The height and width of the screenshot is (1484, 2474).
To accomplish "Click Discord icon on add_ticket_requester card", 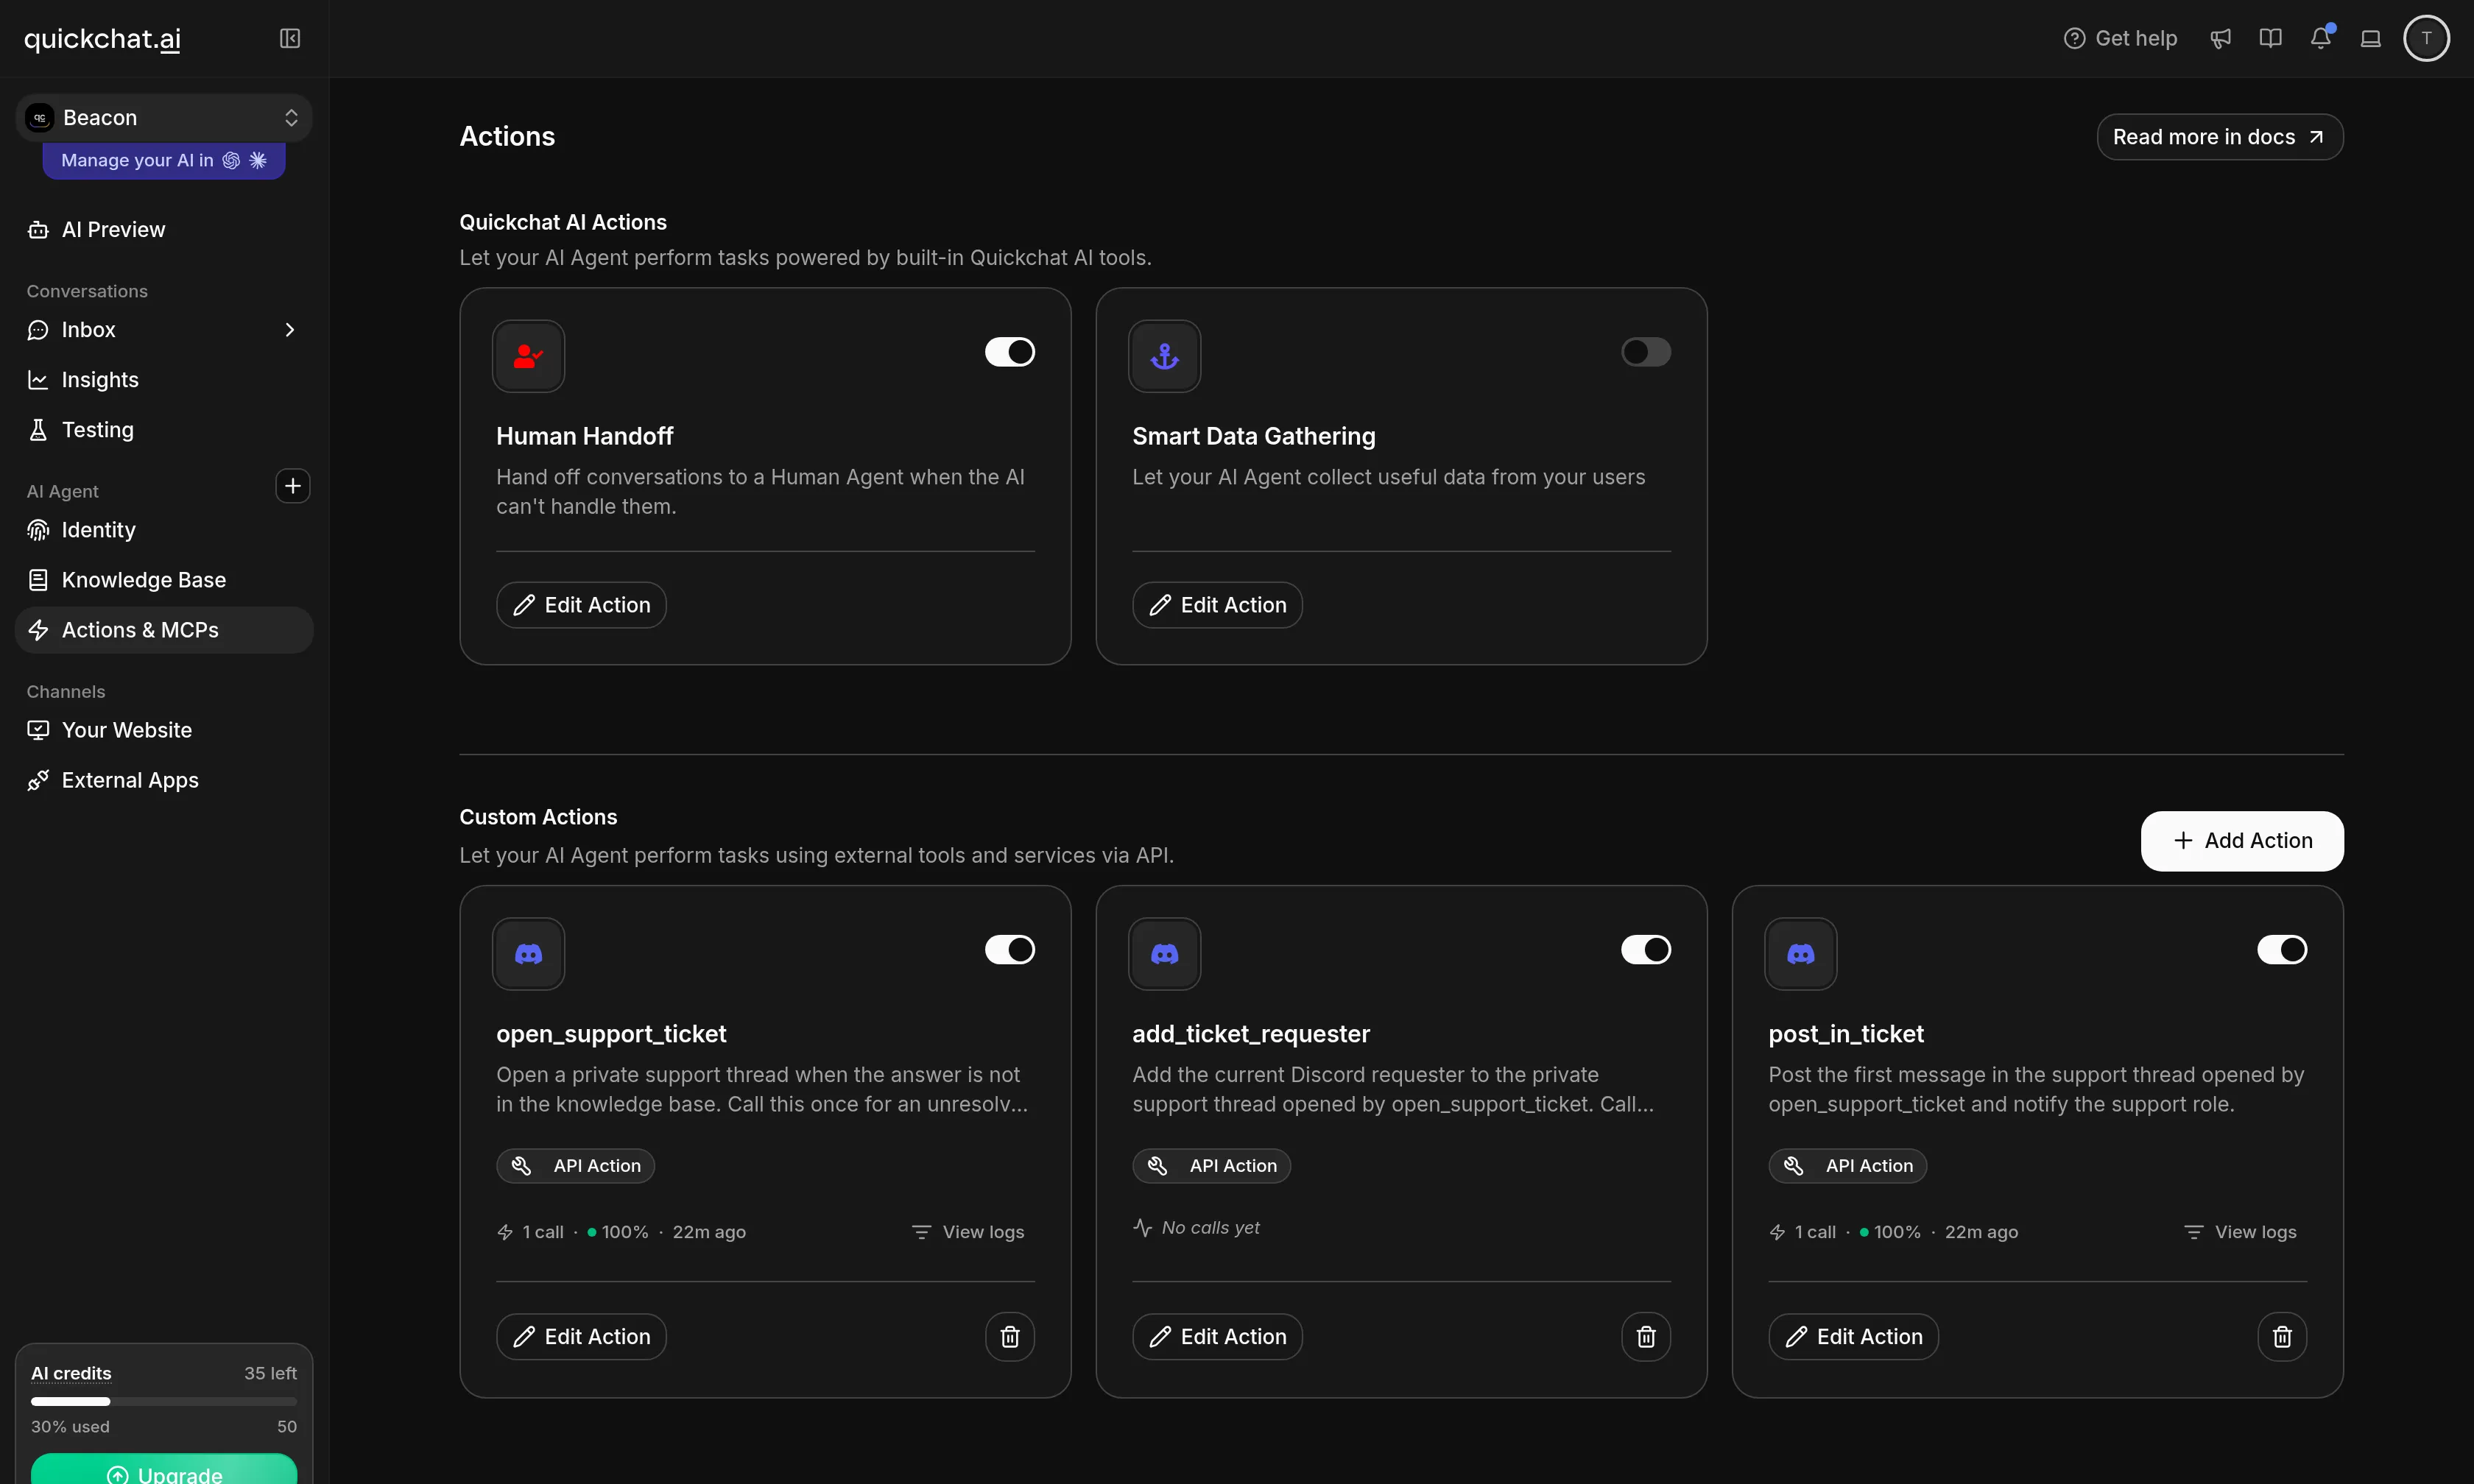I will 1164,954.
